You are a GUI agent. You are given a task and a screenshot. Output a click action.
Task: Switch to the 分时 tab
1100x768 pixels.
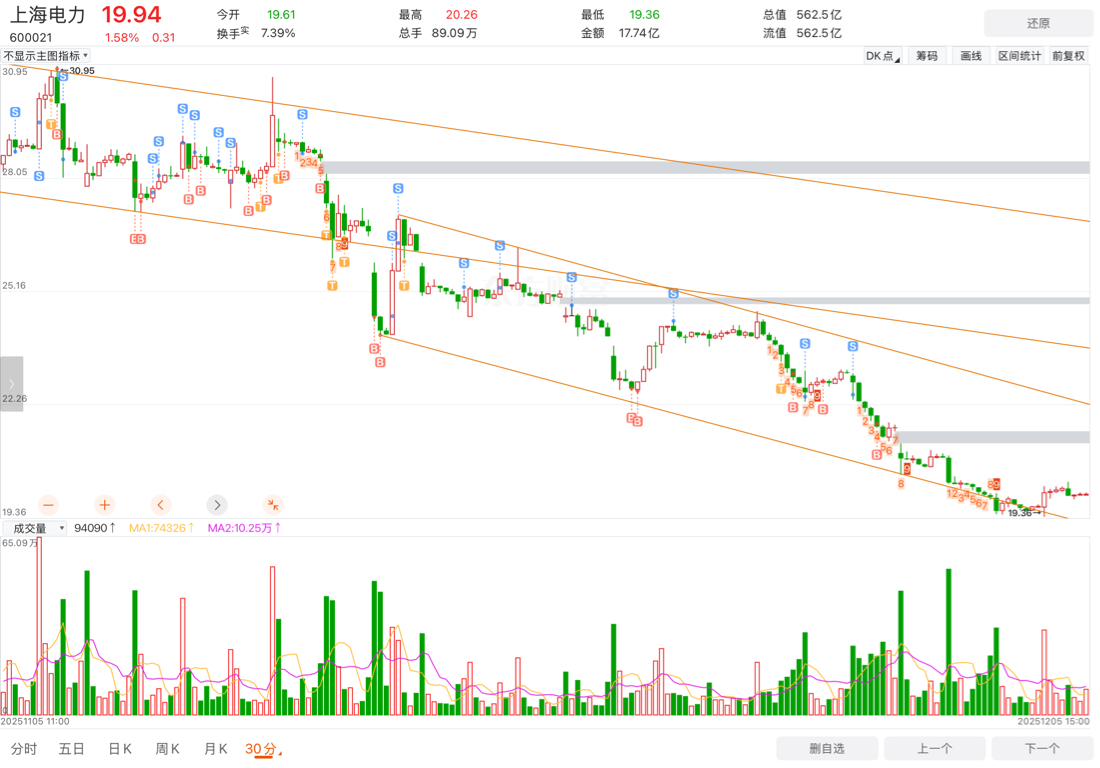24,749
